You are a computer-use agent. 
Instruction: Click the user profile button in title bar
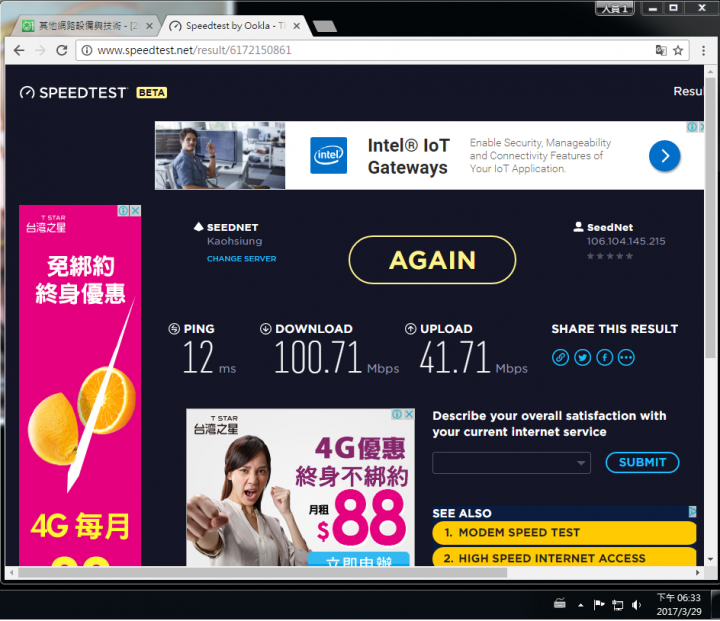click(x=614, y=8)
